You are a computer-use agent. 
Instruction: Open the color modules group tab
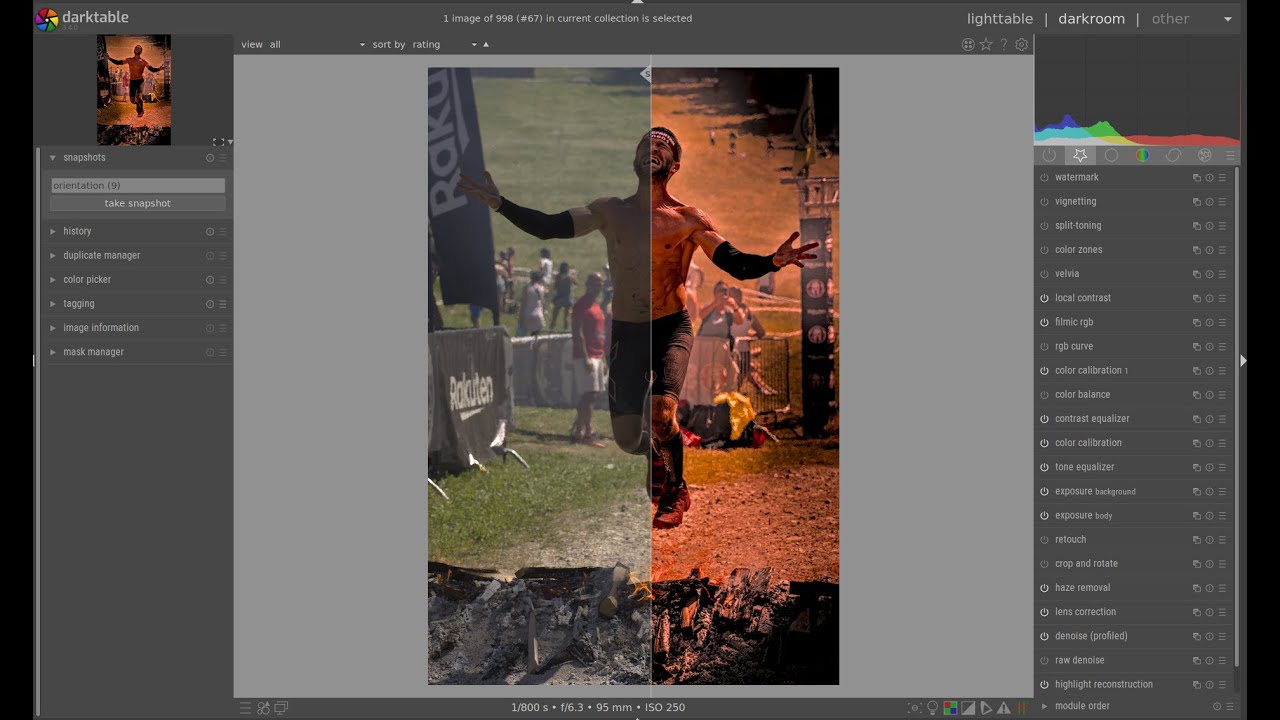1142,155
